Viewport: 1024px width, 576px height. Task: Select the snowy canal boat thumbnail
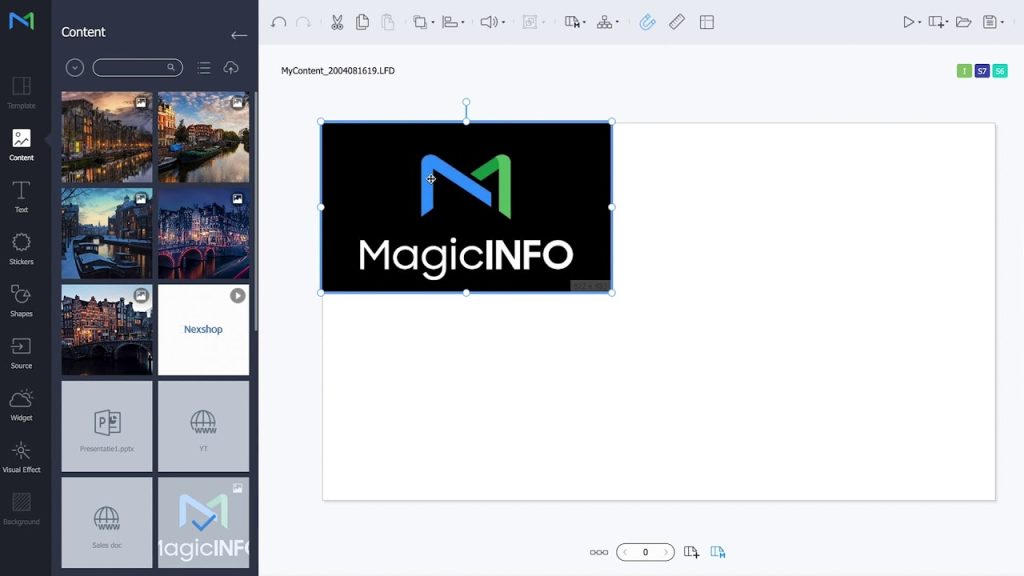tap(106, 233)
